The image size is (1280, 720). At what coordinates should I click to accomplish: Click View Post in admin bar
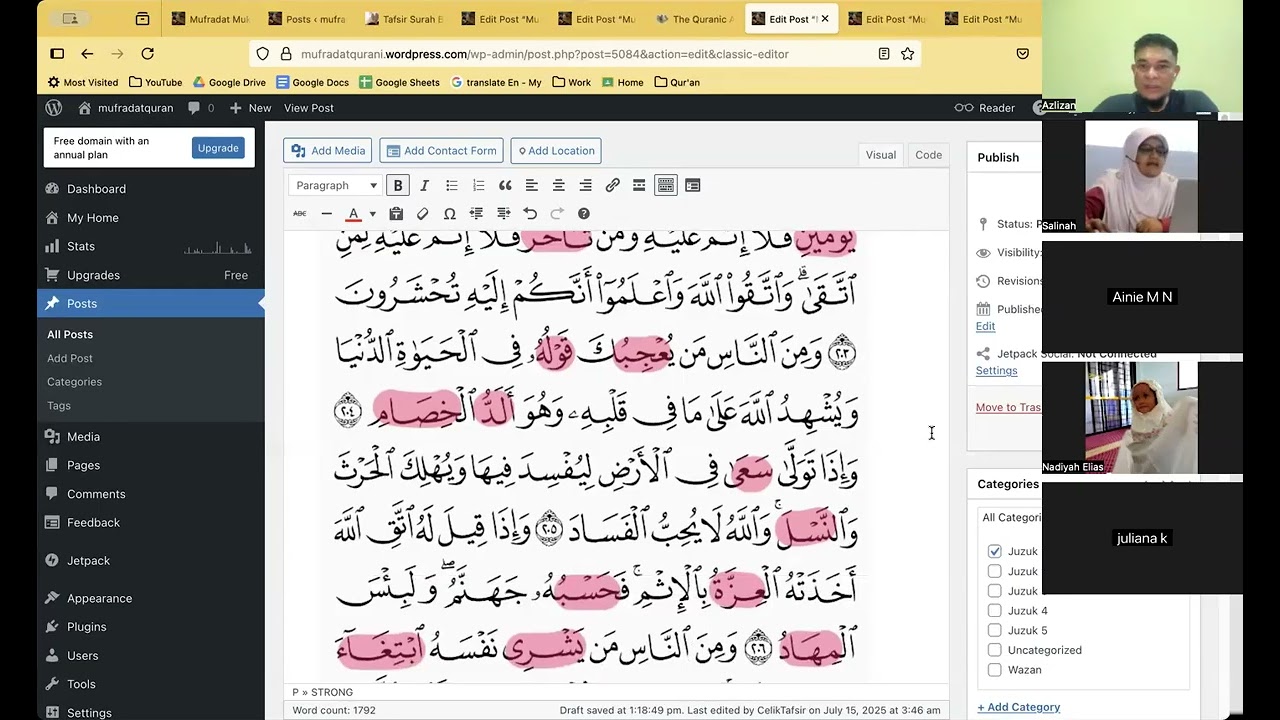[309, 108]
